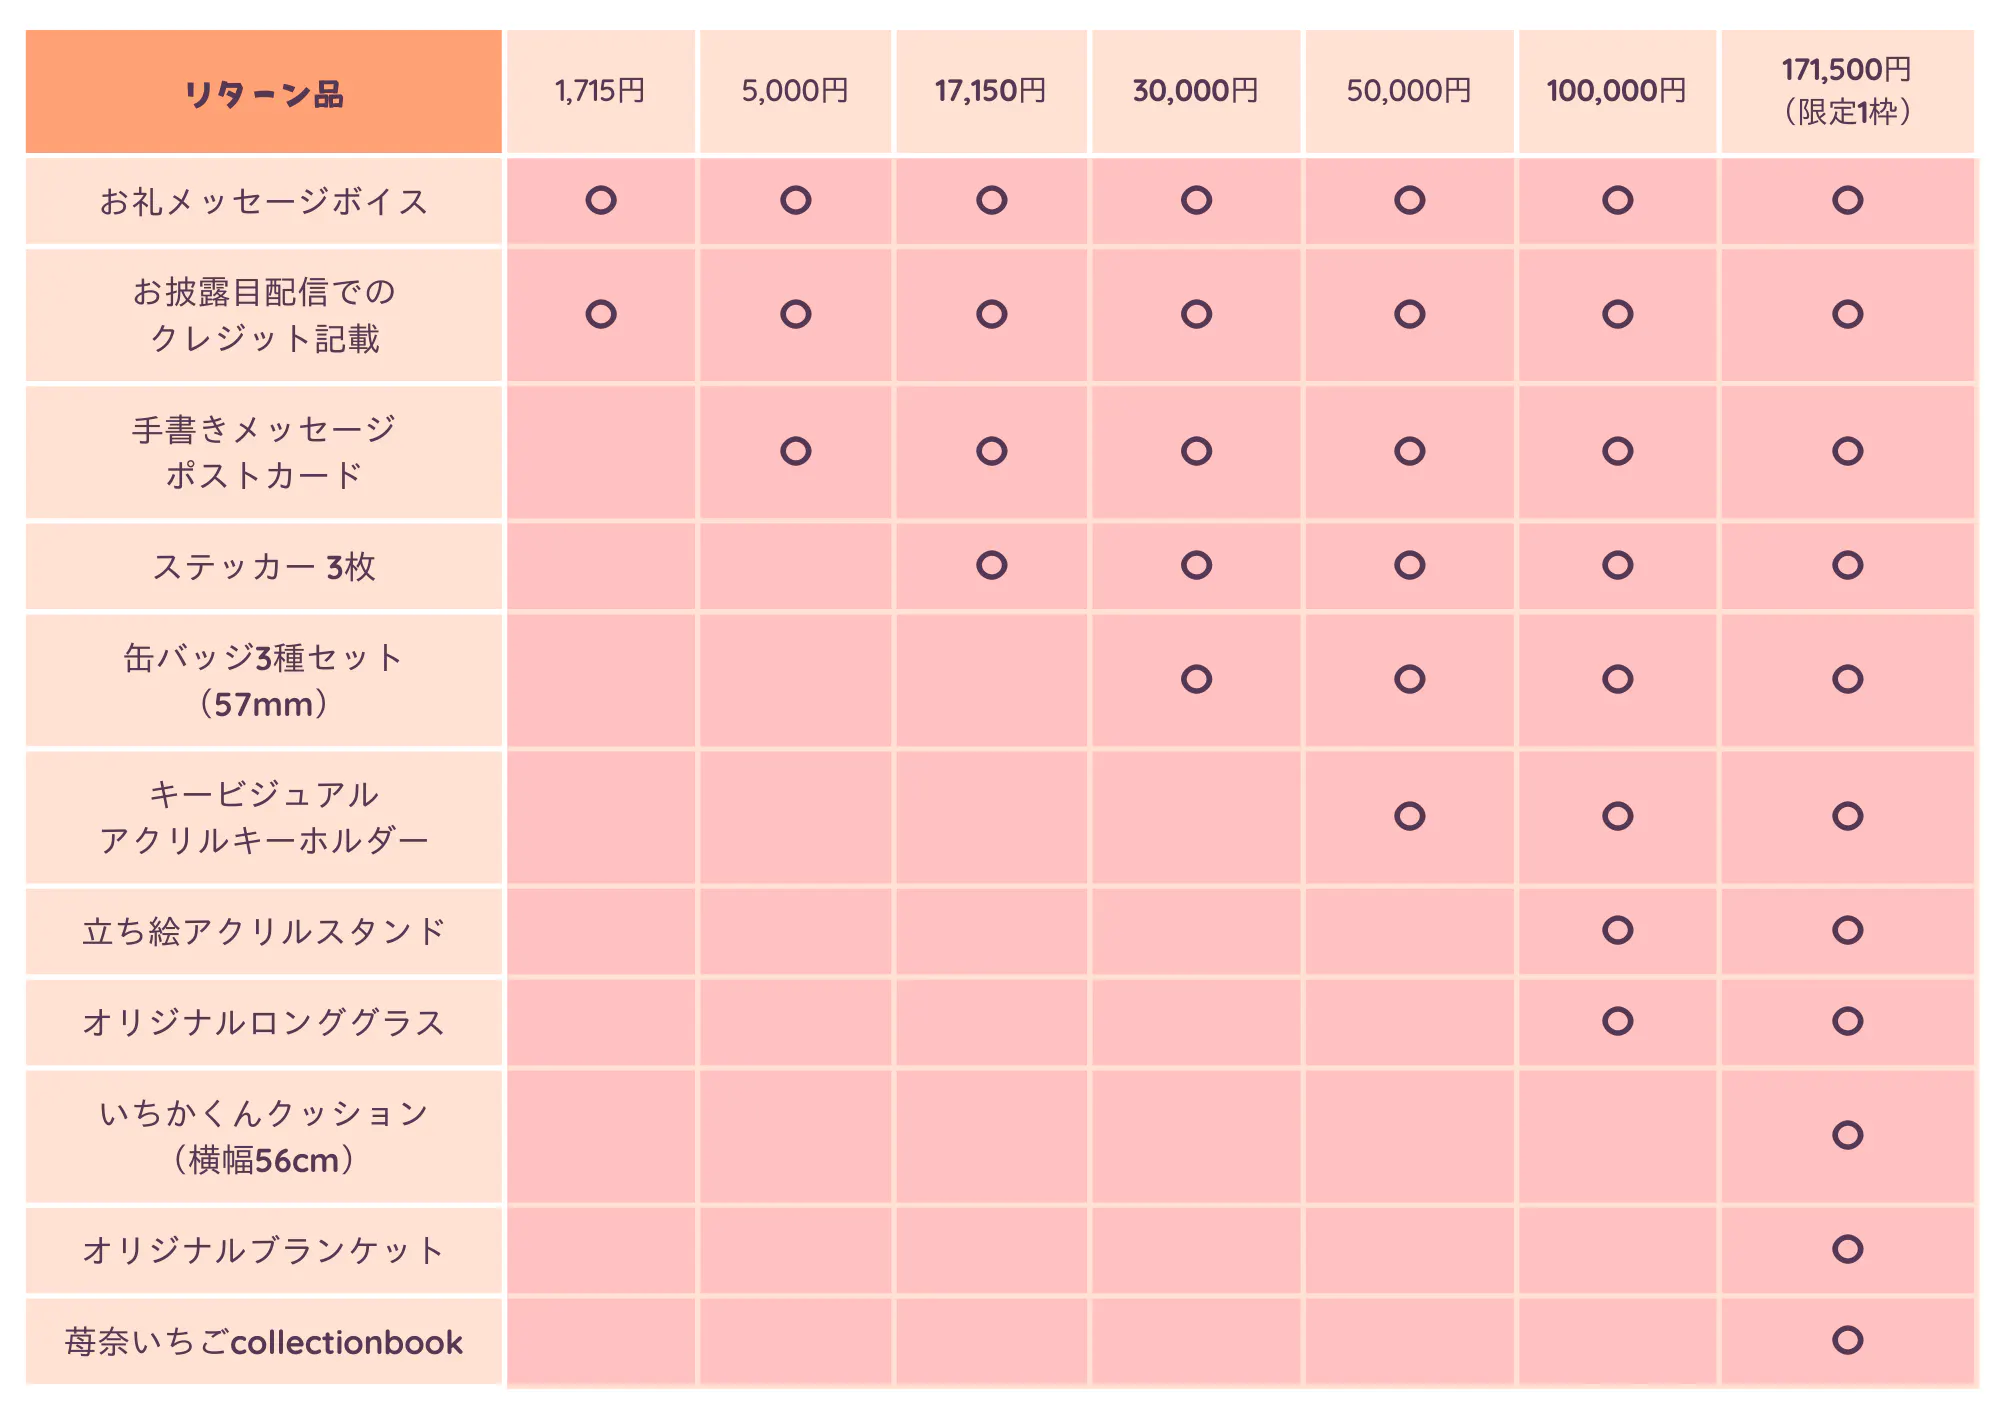Click the 立ち絵アクリルスタンド row label

pos(264,932)
